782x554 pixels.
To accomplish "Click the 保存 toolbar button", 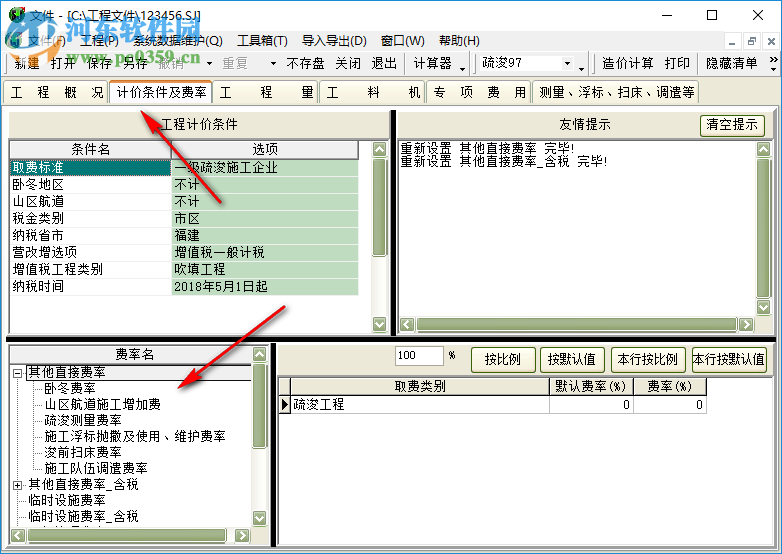I will (99, 63).
